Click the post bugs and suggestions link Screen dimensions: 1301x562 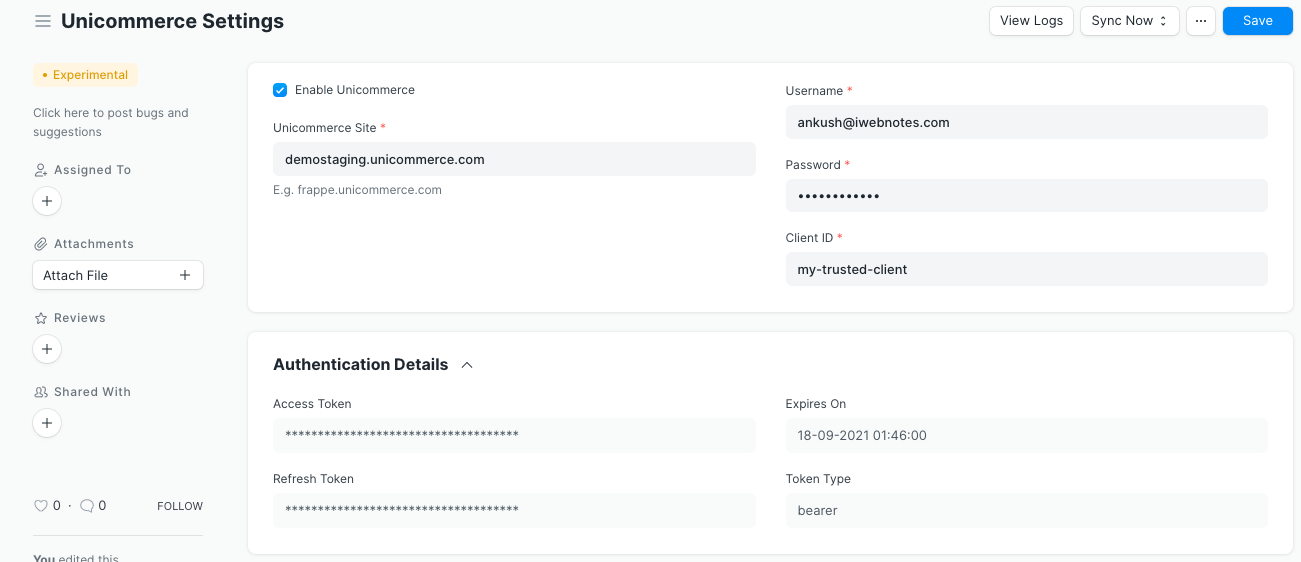click(x=110, y=122)
